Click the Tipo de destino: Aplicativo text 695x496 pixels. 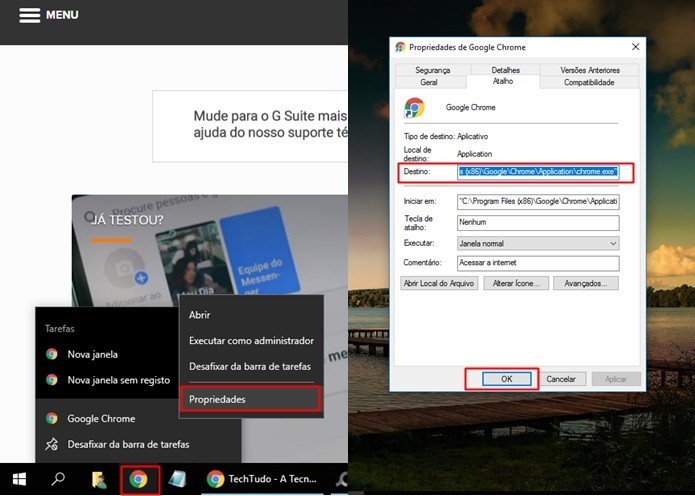coord(446,137)
